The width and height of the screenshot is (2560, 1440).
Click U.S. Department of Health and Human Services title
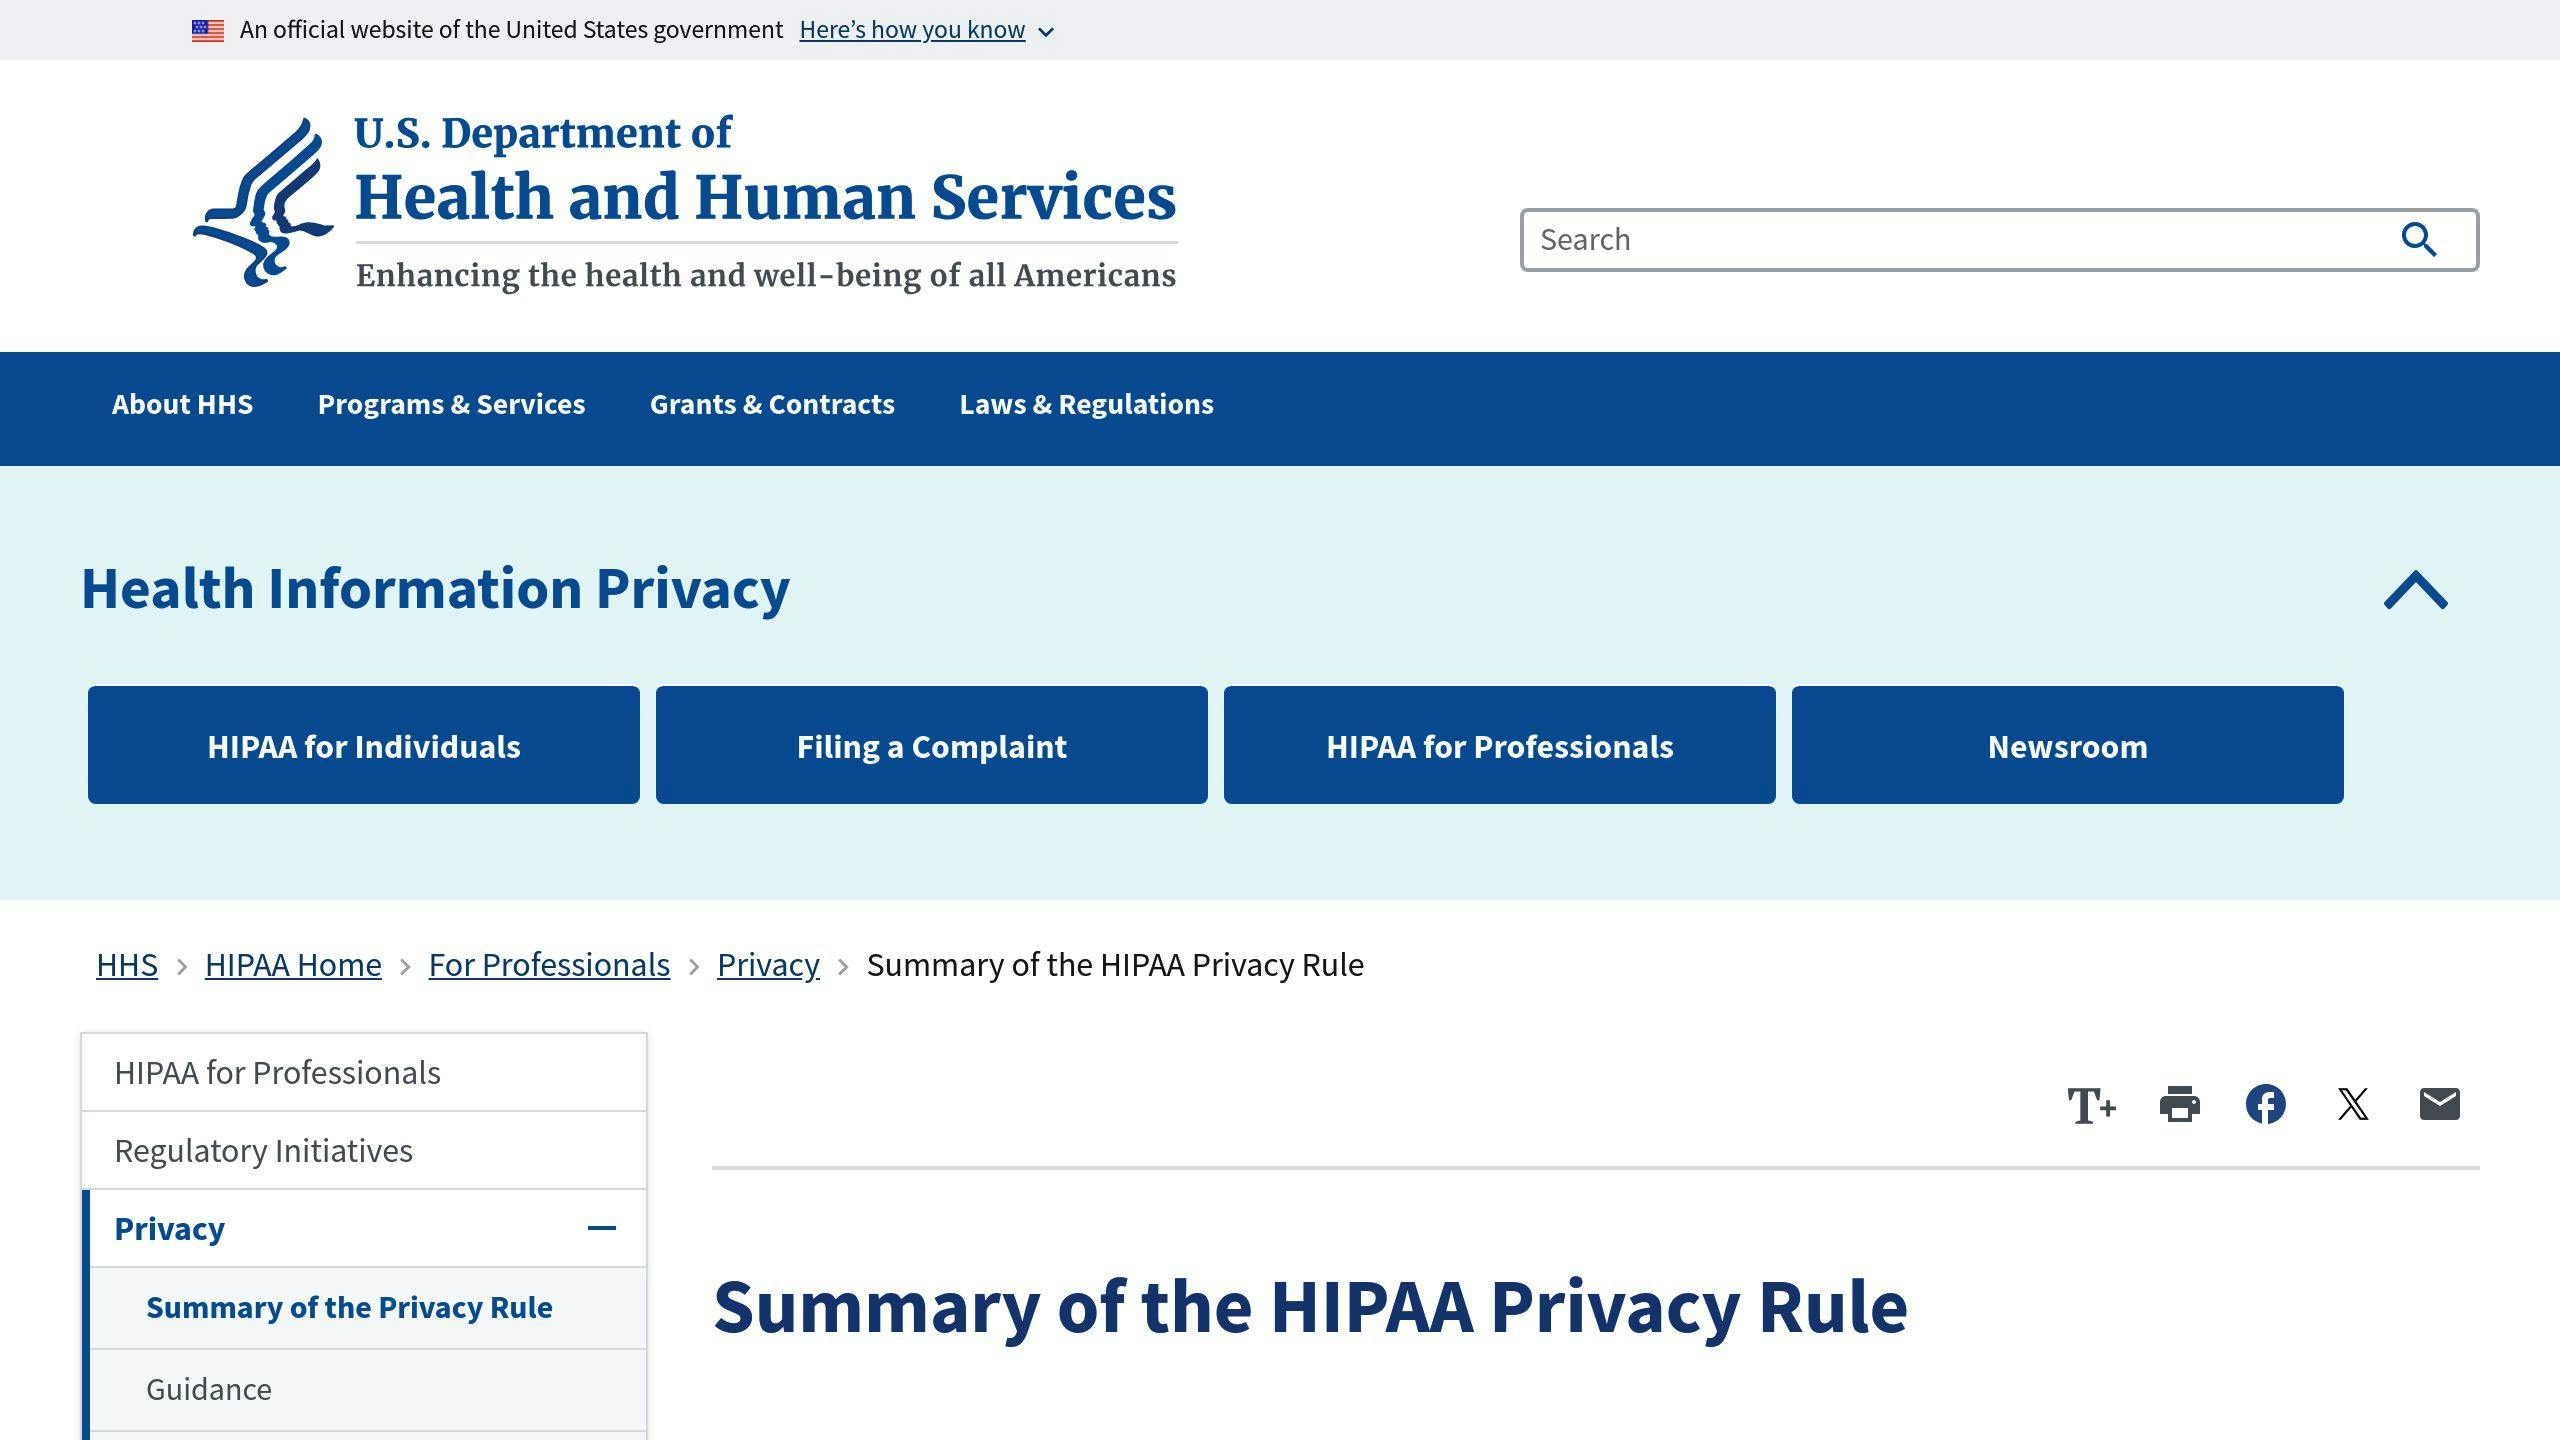point(766,168)
